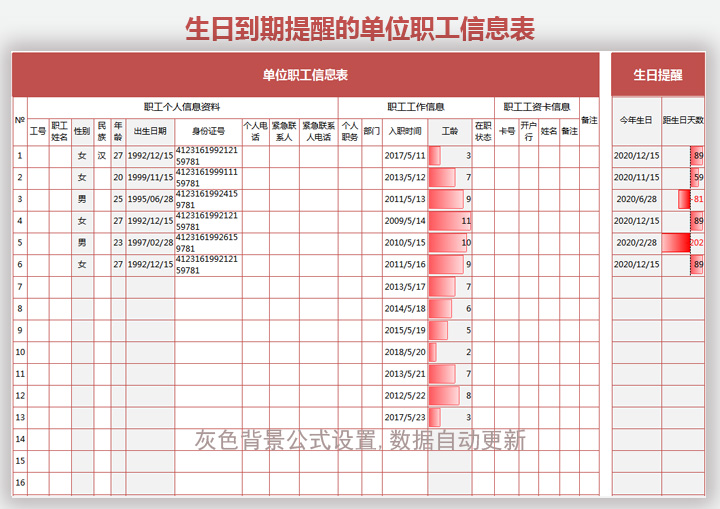
Task: Select the 职工工资卡信息 group header
Action: click(x=537, y=107)
